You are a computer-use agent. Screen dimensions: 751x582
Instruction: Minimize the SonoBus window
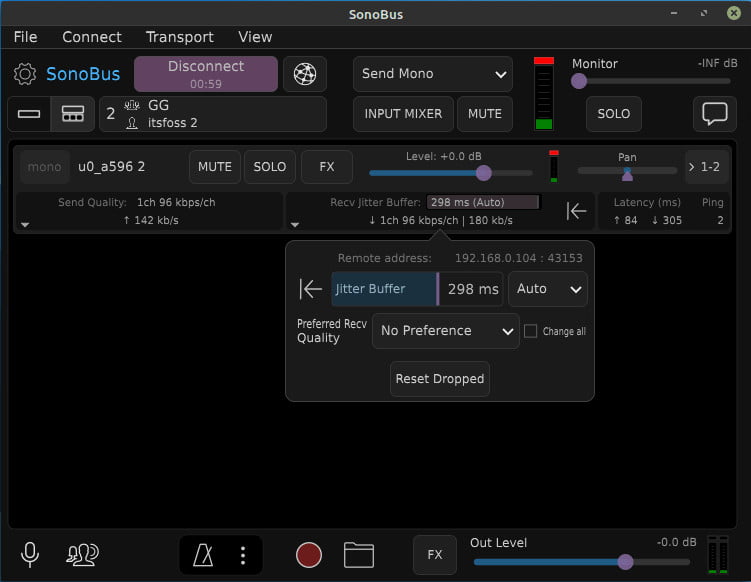pos(674,13)
